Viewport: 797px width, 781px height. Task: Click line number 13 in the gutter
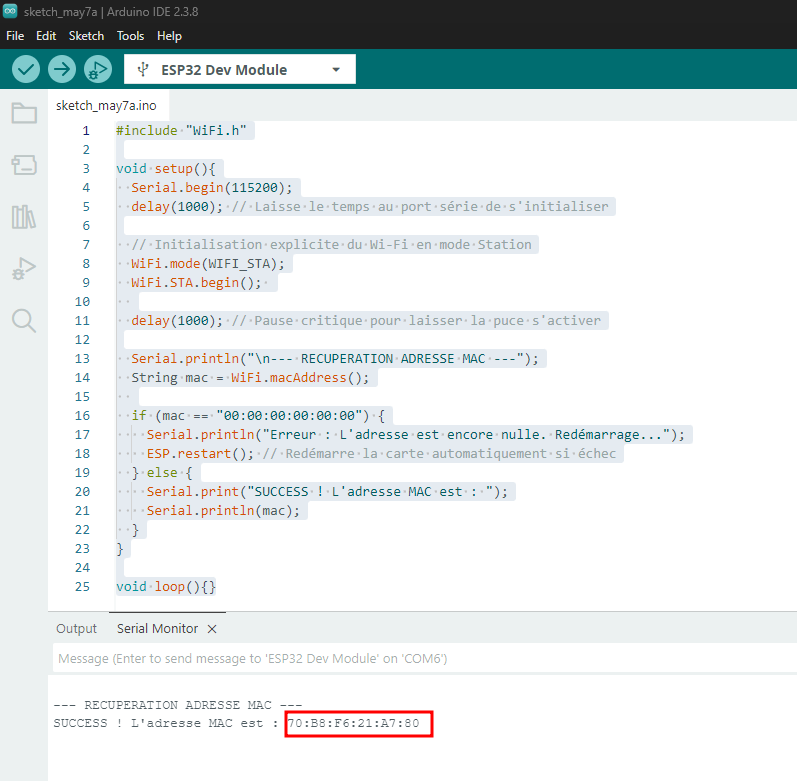82,359
